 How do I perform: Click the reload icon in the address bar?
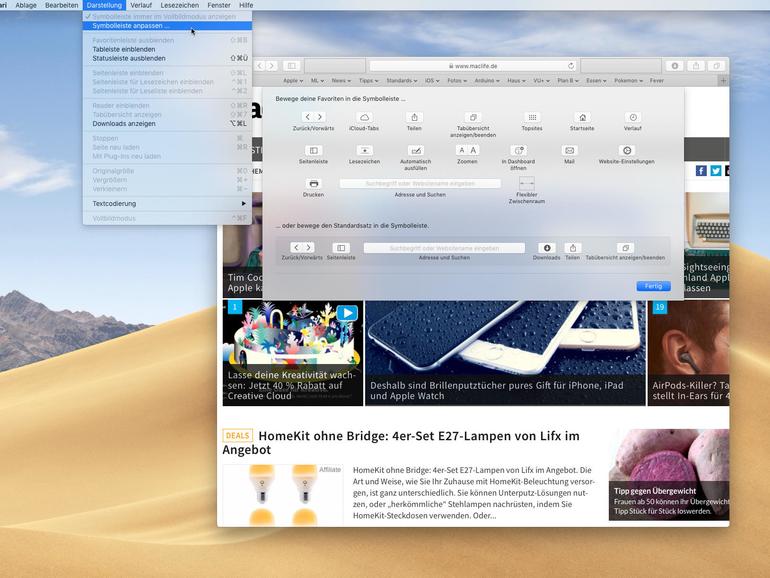[x=571, y=66]
